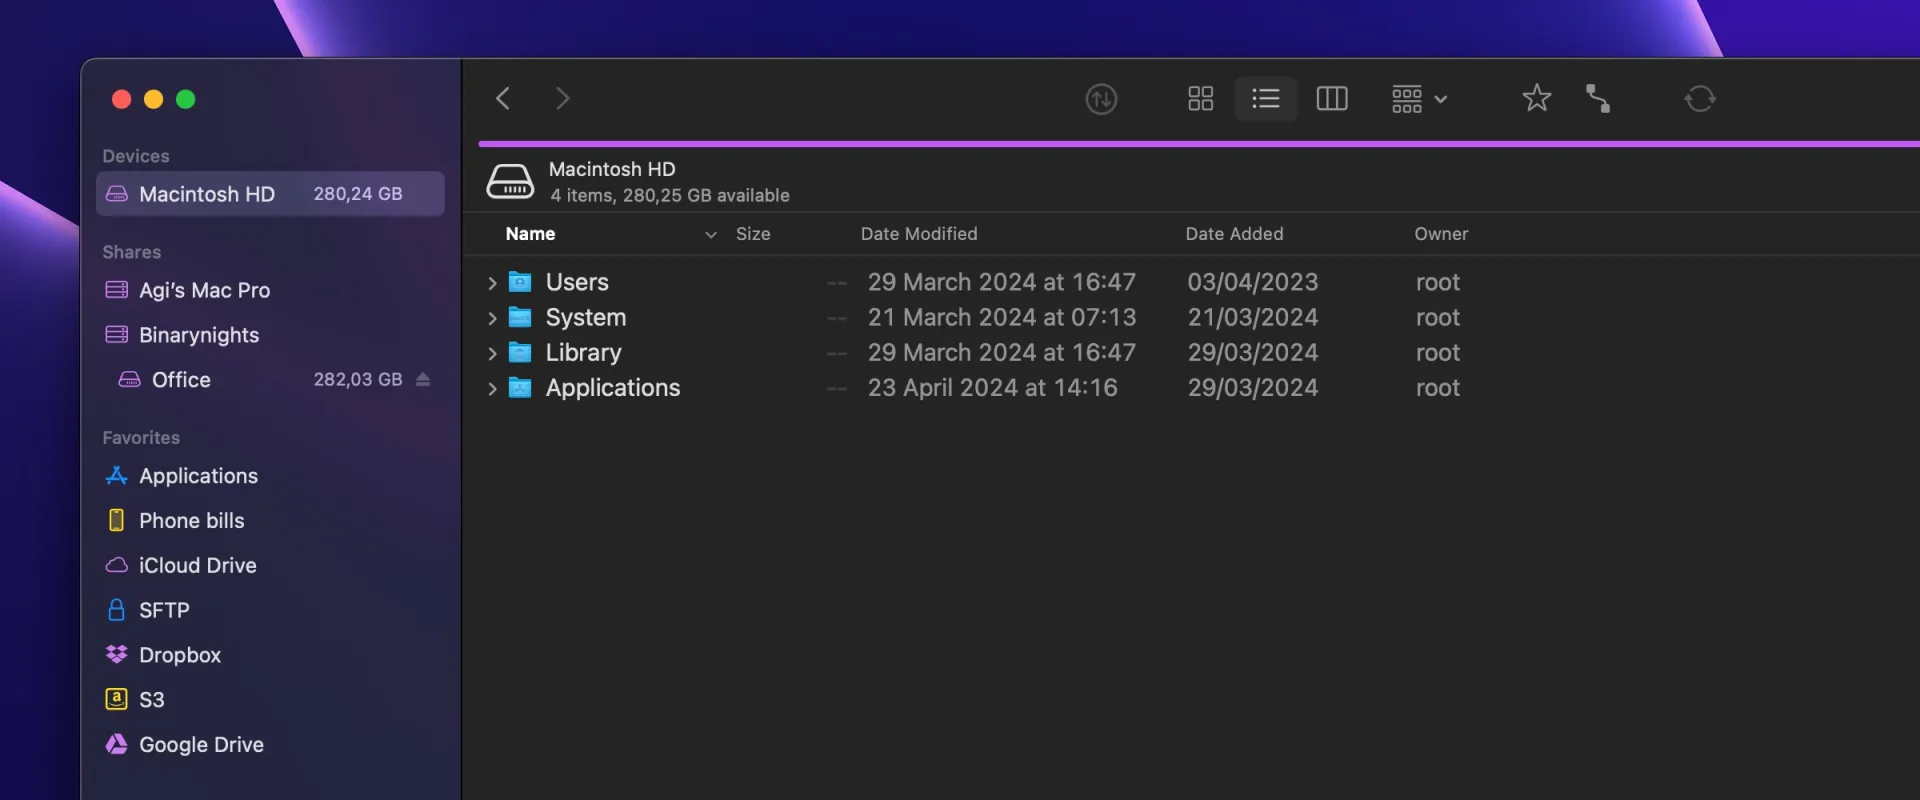Switch to icon grid view
The width and height of the screenshot is (1920, 800).
[1200, 98]
